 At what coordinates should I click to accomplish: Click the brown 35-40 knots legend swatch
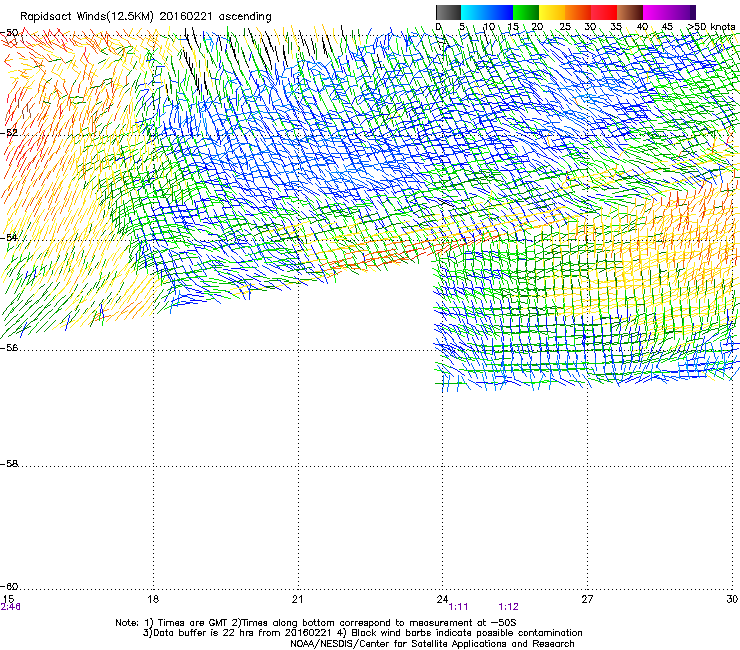click(x=630, y=12)
